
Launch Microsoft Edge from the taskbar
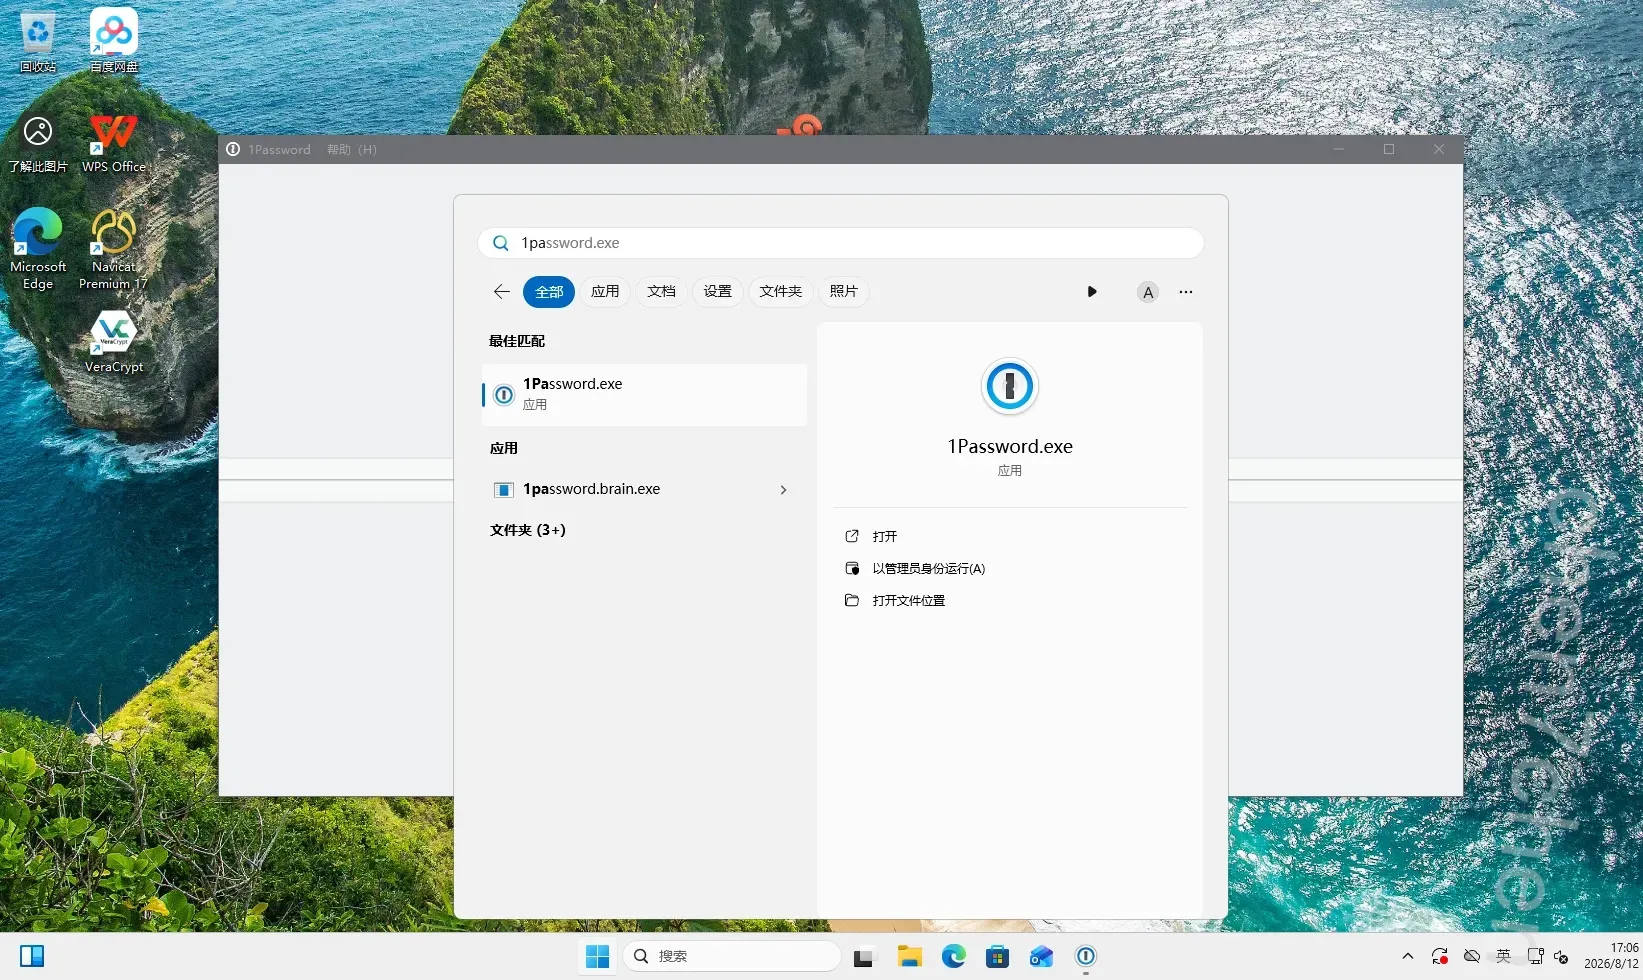point(954,957)
